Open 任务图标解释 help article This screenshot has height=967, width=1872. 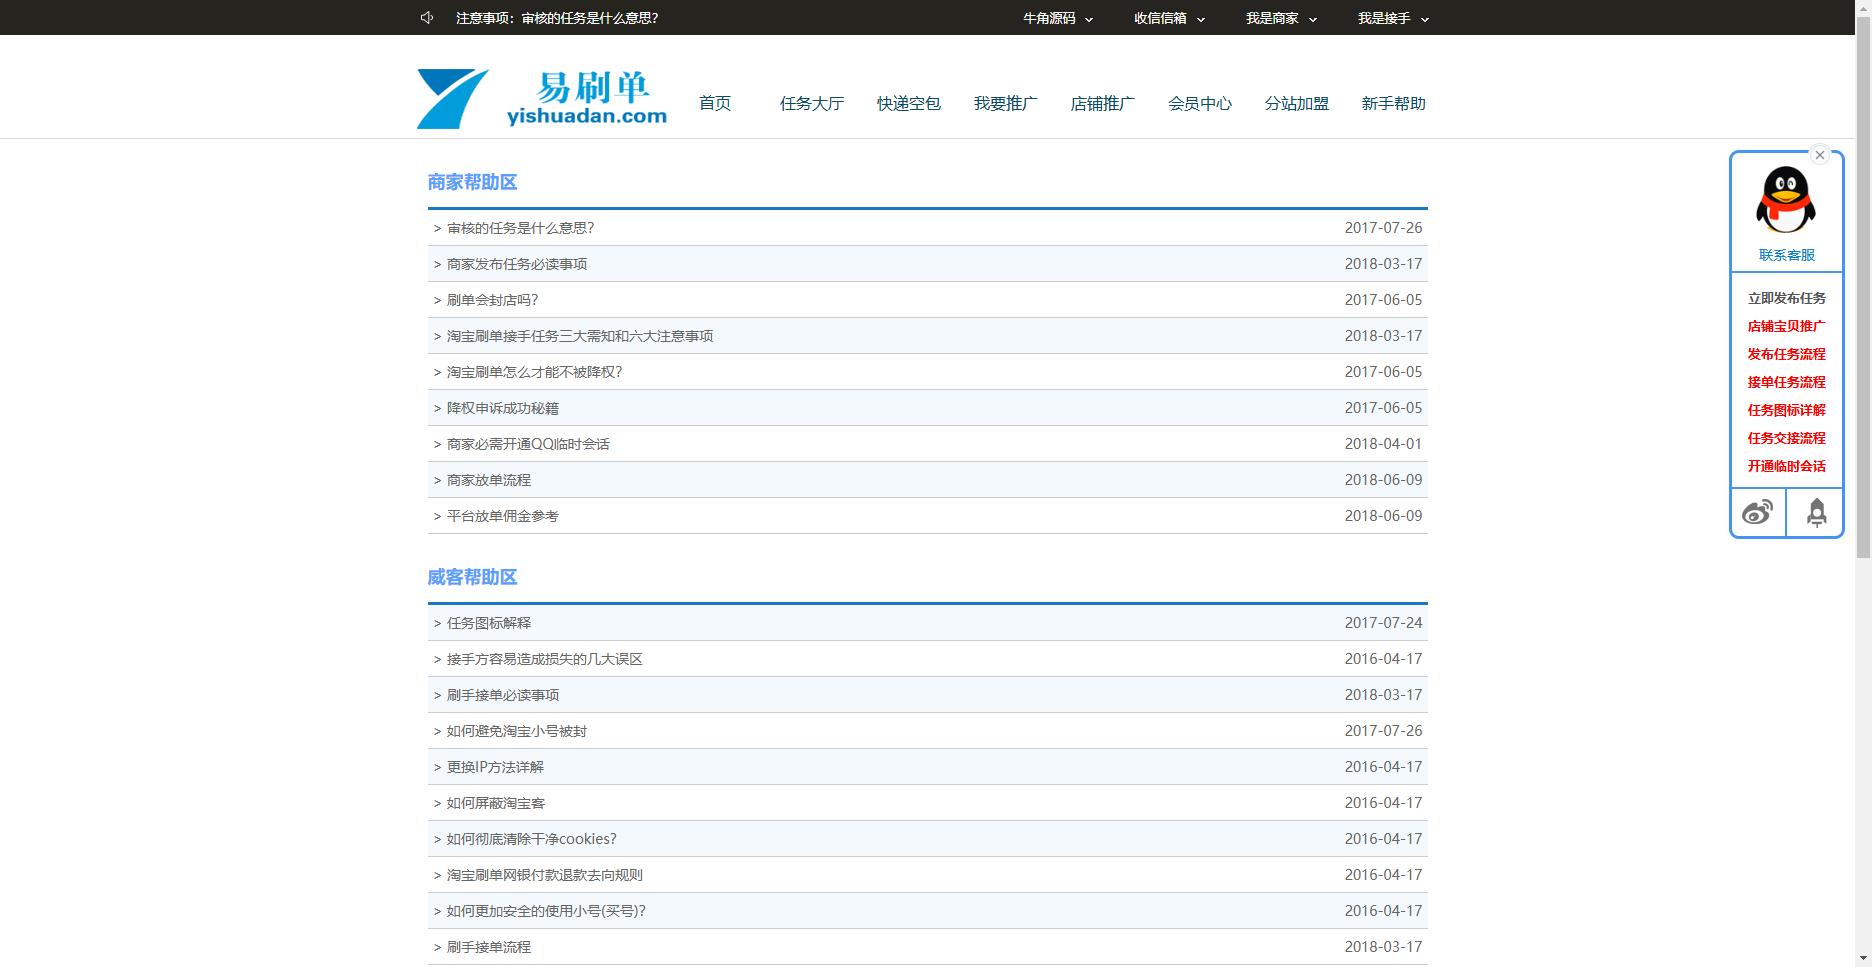point(488,623)
